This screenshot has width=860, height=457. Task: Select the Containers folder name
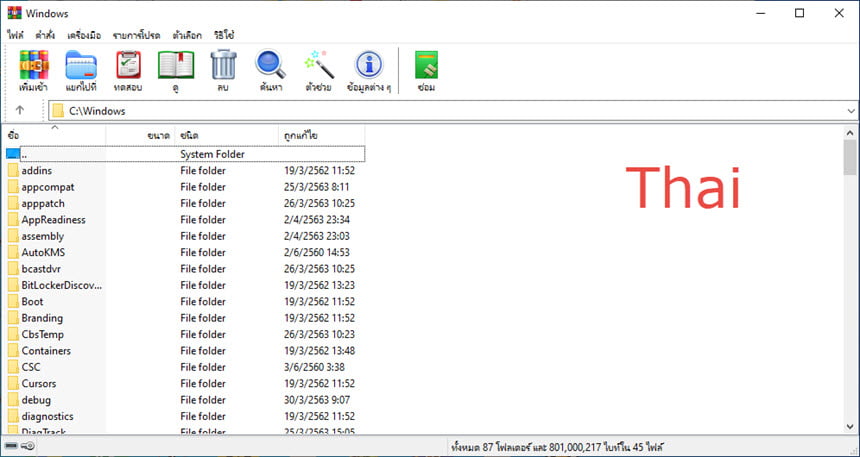46,351
